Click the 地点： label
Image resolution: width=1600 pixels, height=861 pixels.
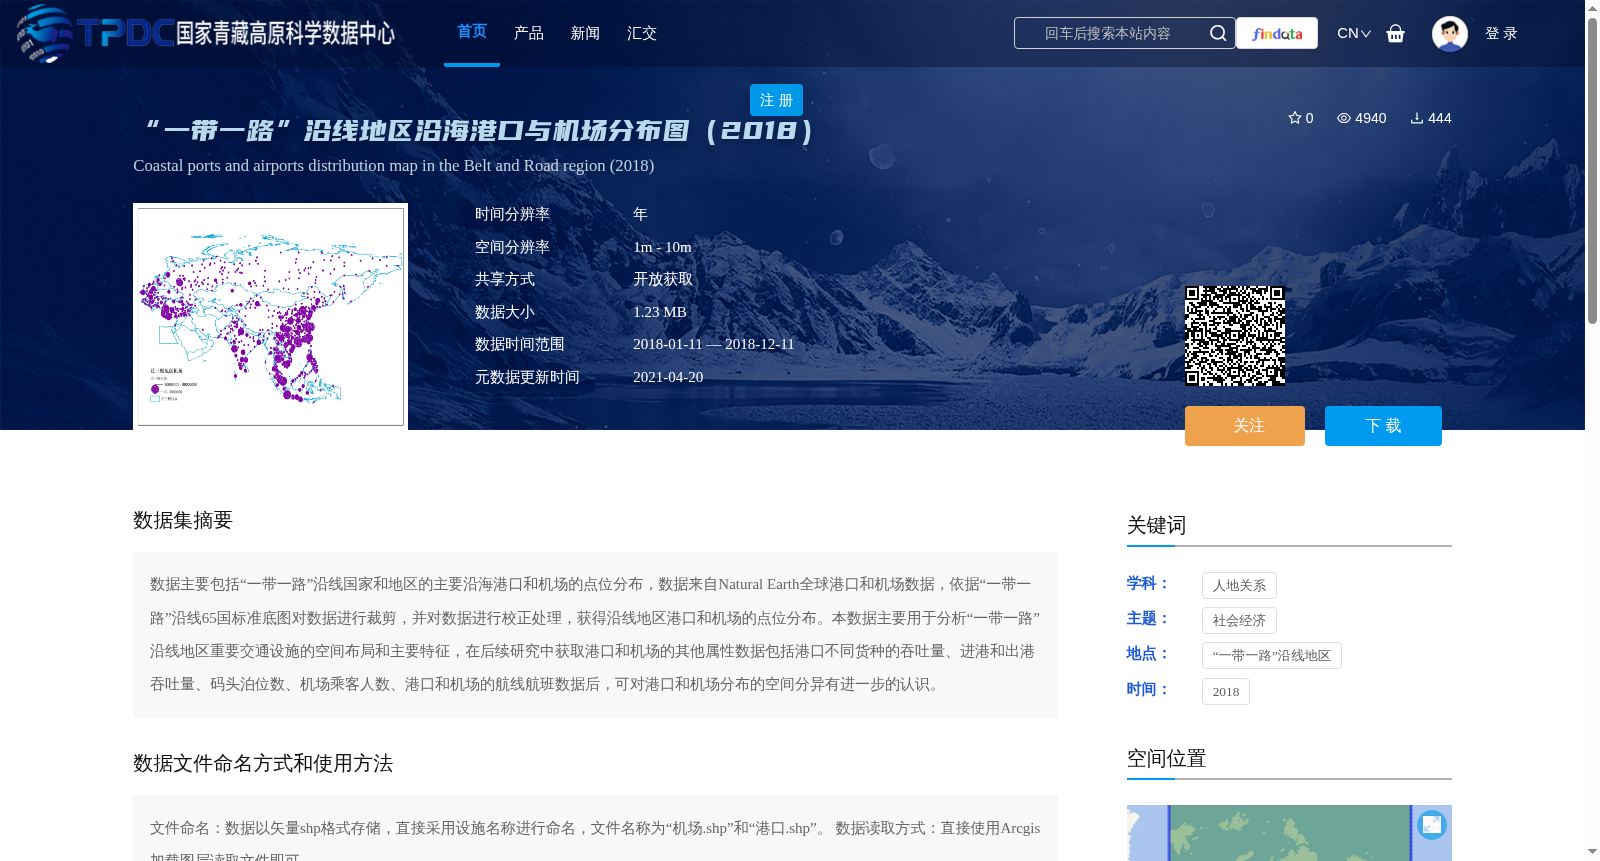click(1148, 653)
